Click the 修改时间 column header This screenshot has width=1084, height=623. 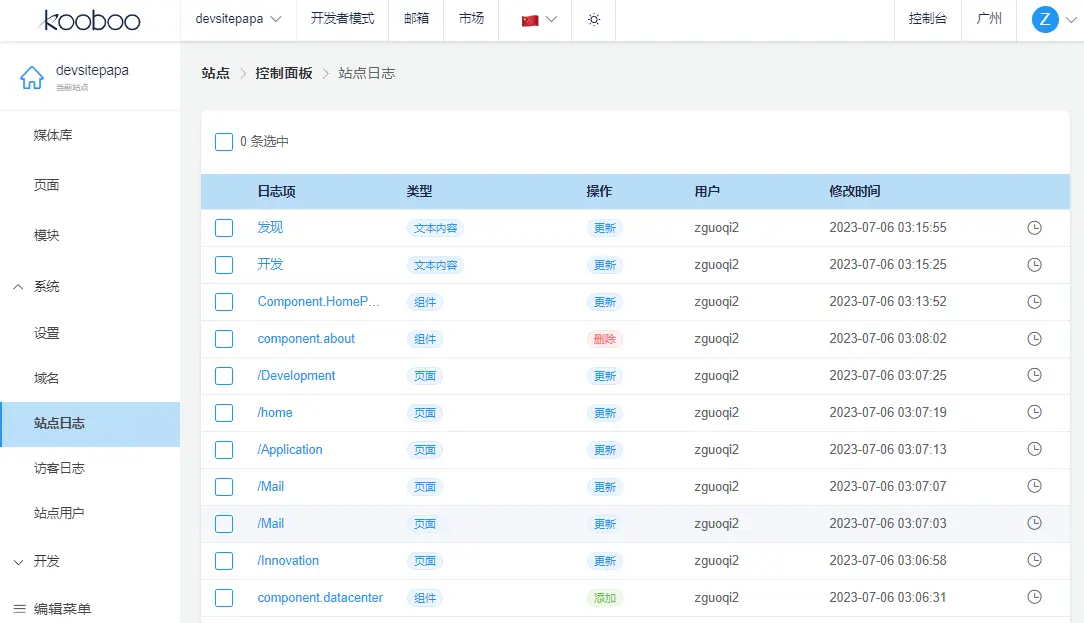[855, 191]
